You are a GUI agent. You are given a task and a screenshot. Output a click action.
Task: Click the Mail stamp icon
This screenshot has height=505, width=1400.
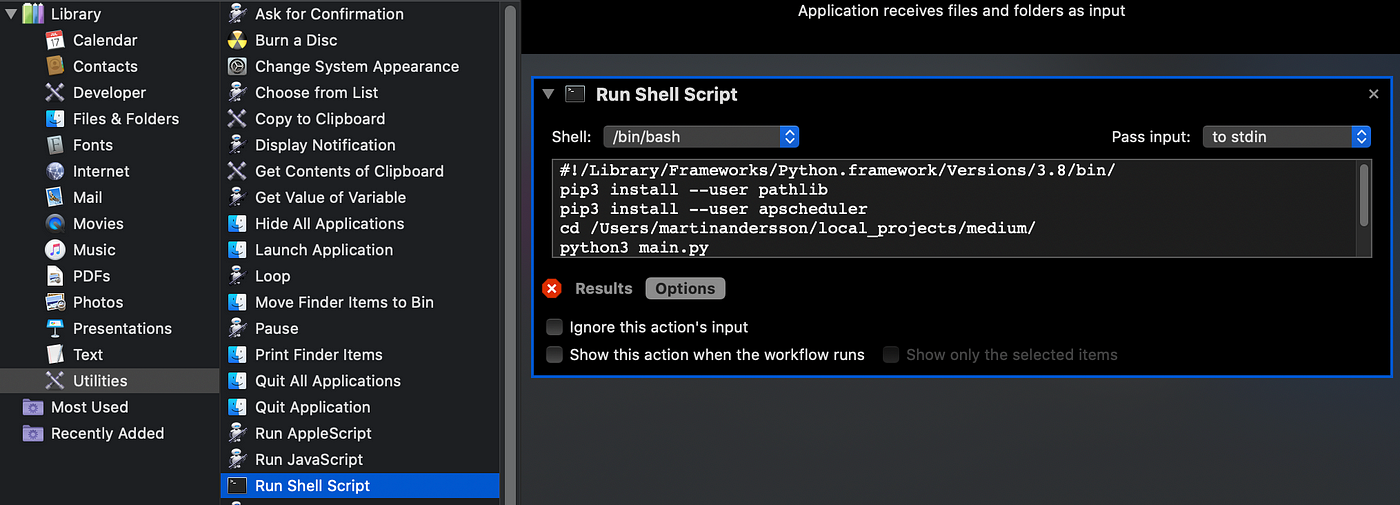point(55,197)
